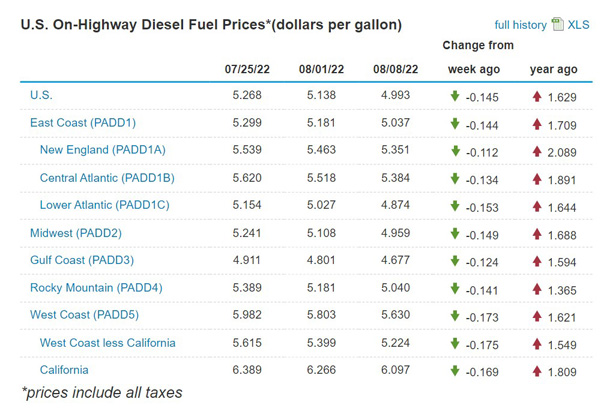
Task: Click red up arrow in U.S. row
Action: (x=537, y=96)
